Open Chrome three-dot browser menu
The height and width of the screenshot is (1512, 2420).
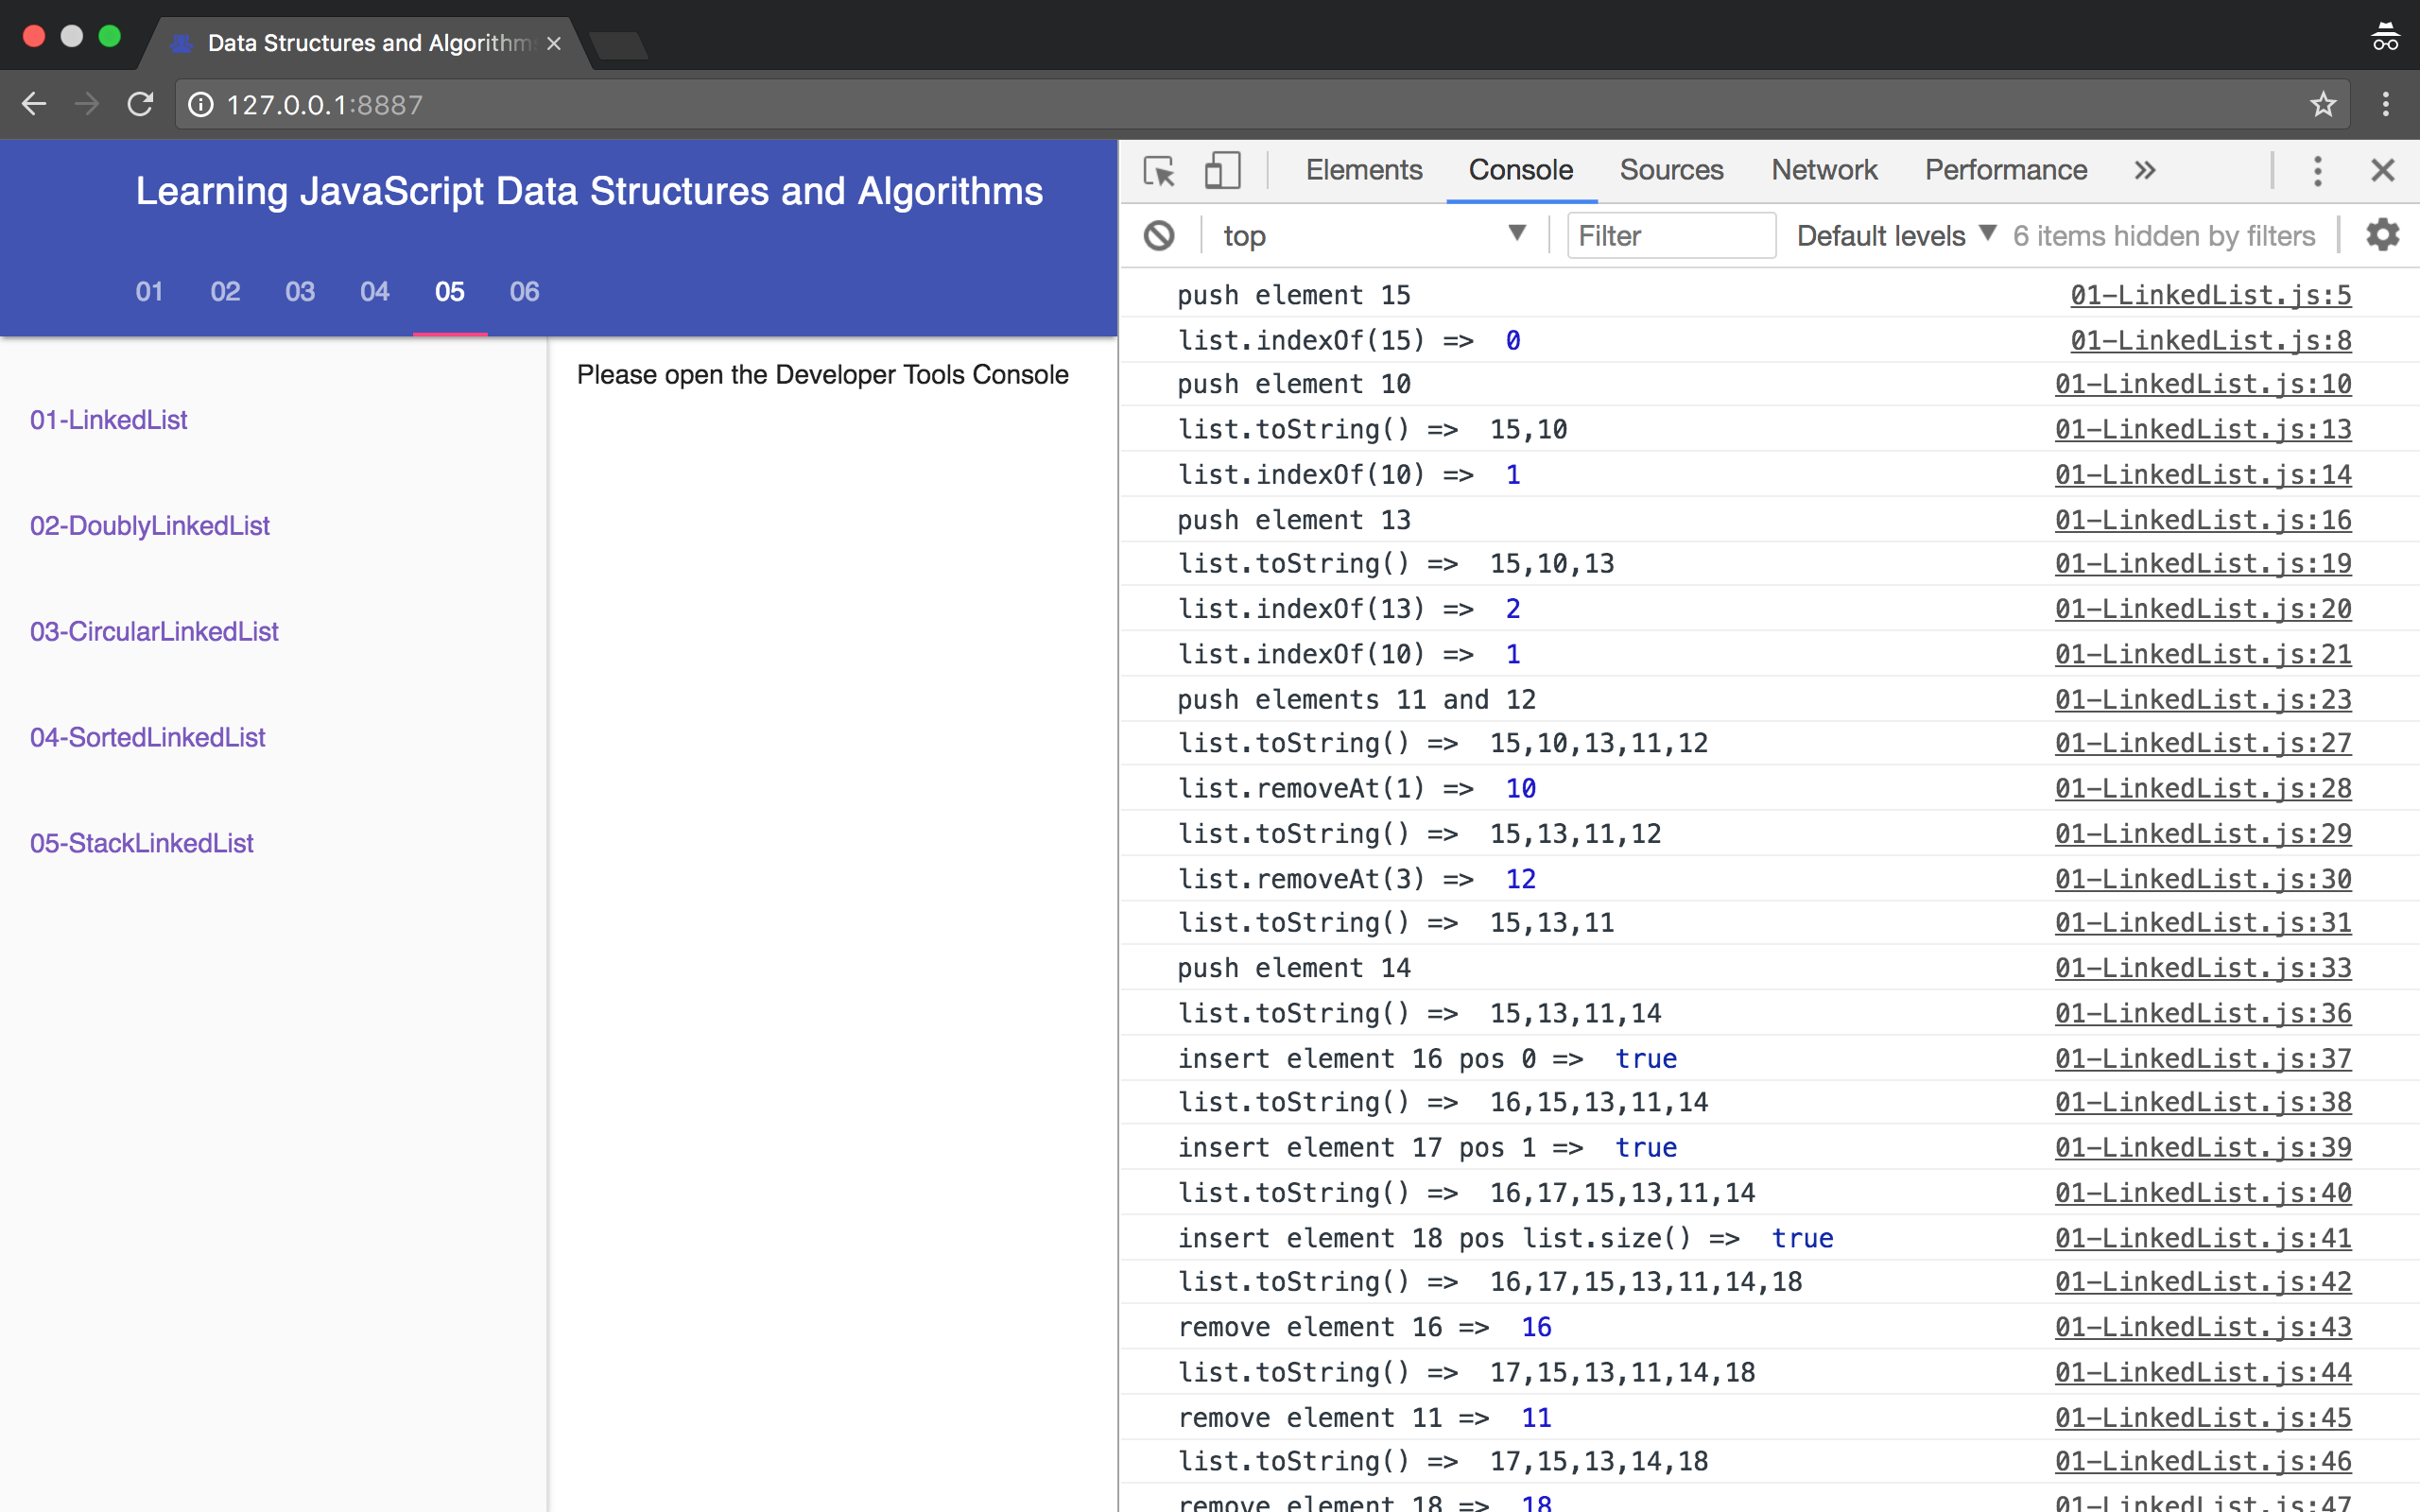[2385, 105]
